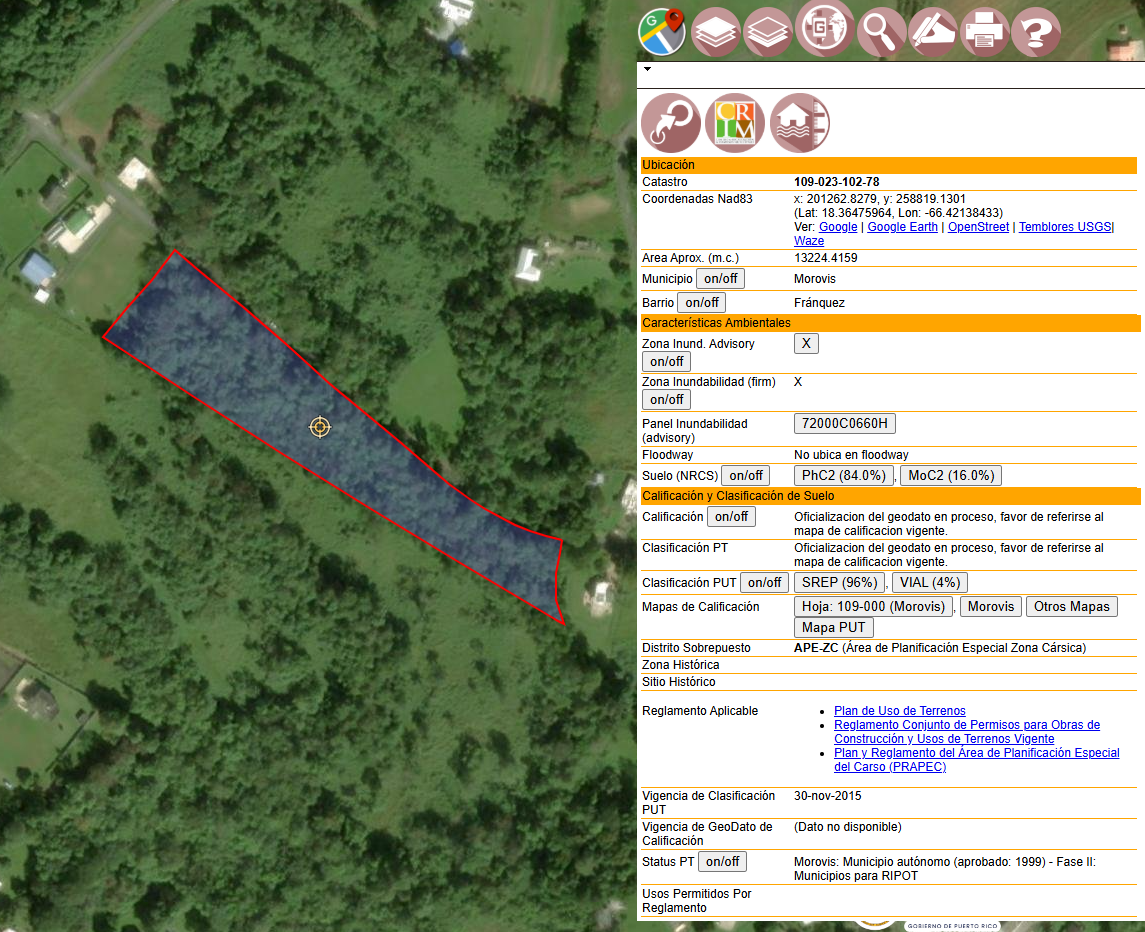Toggle Suelo (NRCS) layer on/off
Image resolution: width=1145 pixels, height=932 pixels.
746,475
